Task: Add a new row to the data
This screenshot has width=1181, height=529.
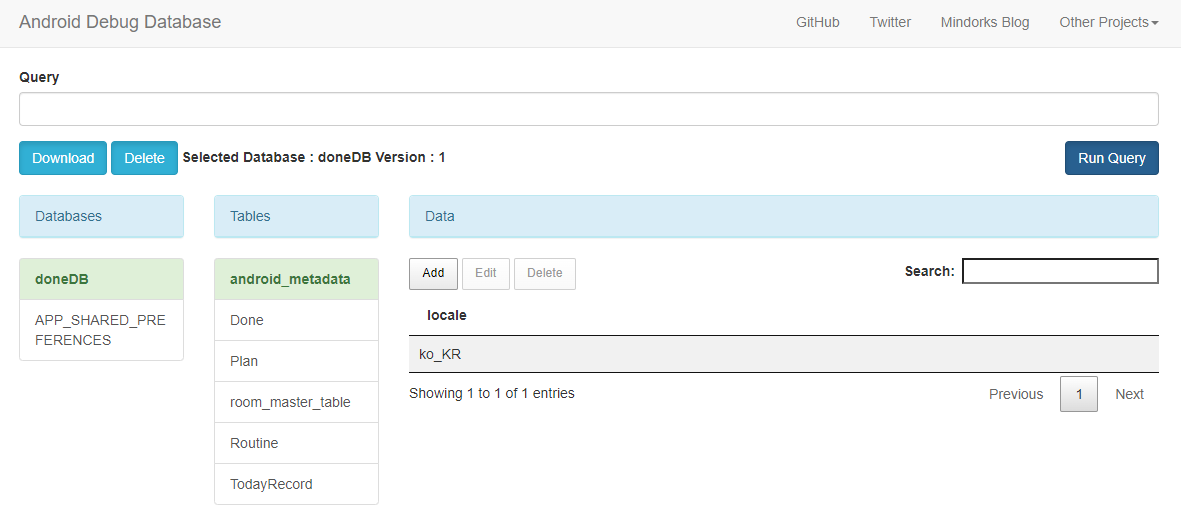Action: pos(433,273)
